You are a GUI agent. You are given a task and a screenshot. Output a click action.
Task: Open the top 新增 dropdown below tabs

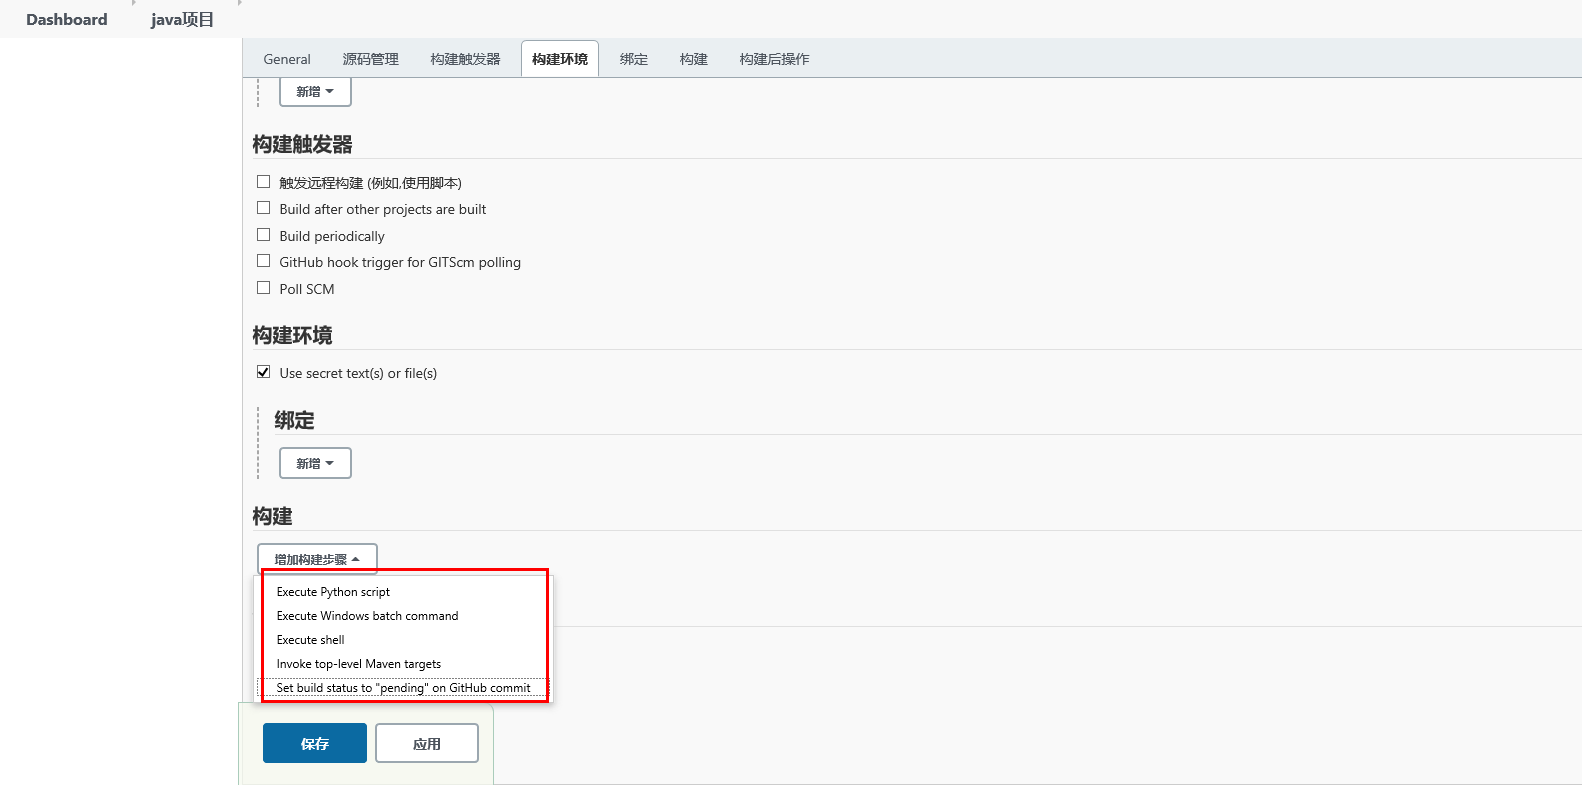(x=315, y=91)
